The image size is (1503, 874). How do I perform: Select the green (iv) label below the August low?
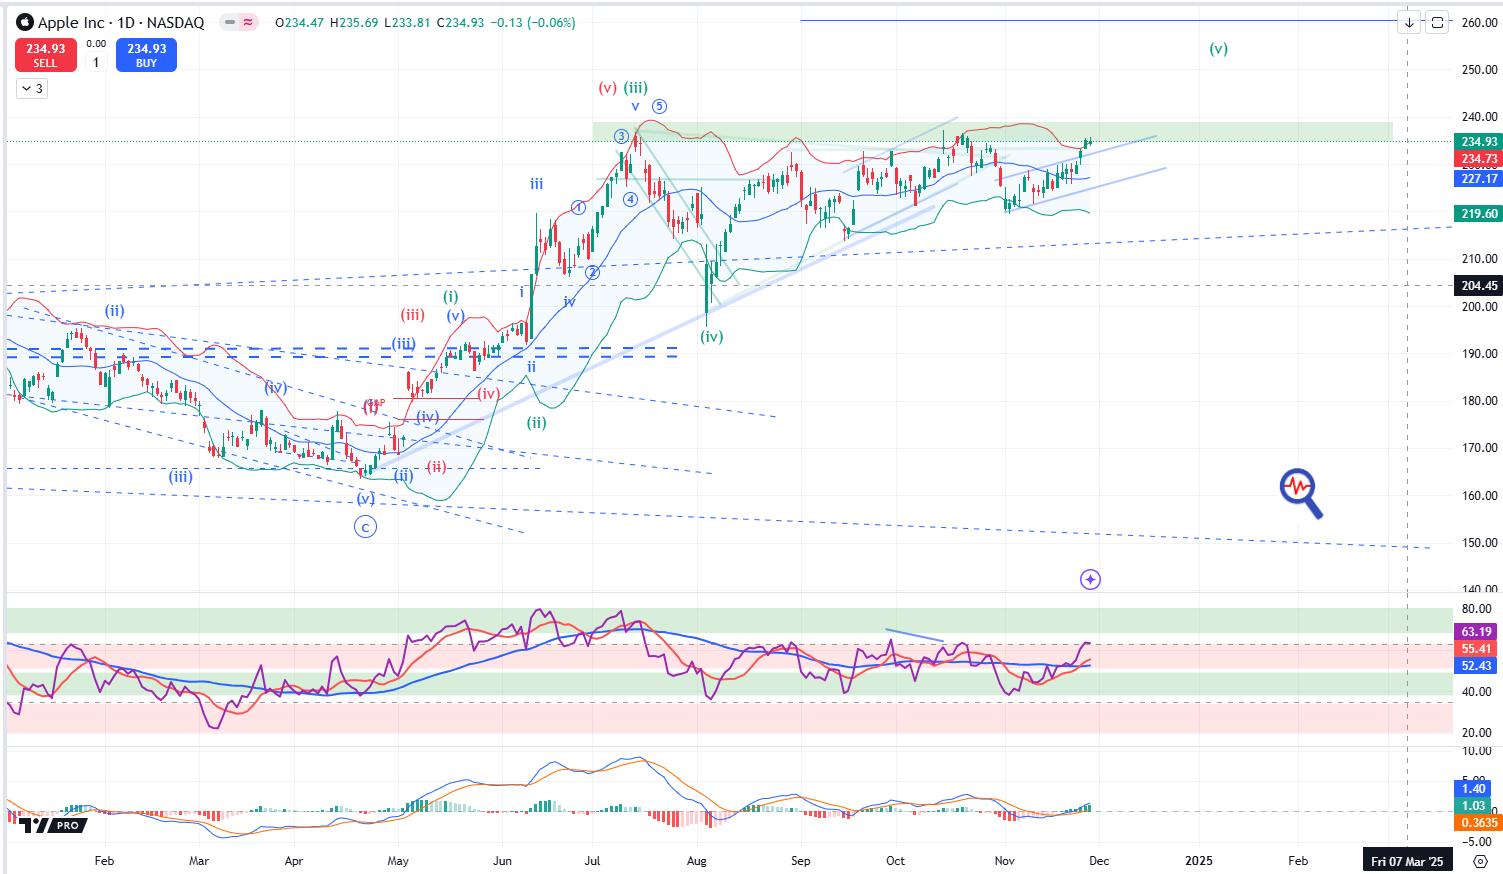[x=711, y=337]
